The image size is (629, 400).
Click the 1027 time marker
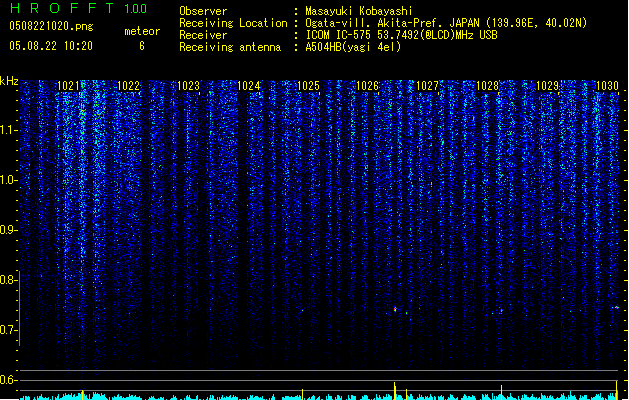pyautogui.click(x=428, y=86)
